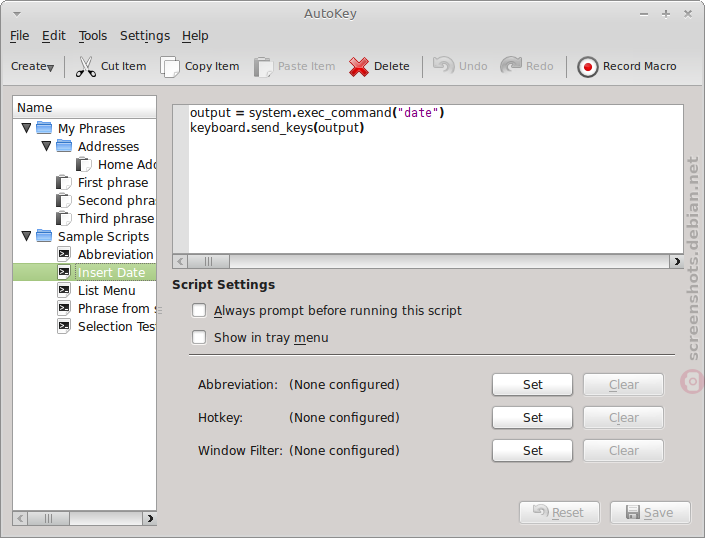Open the Create dropdown in toolbar
The image size is (705, 538).
pos(32,67)
